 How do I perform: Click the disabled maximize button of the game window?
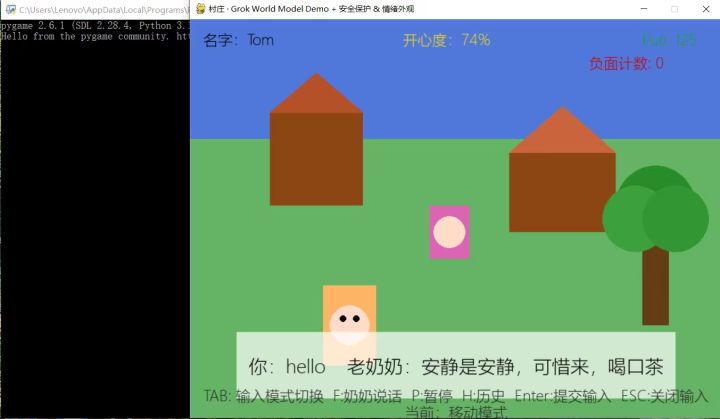pyautogui.click(x=674, y=9)
